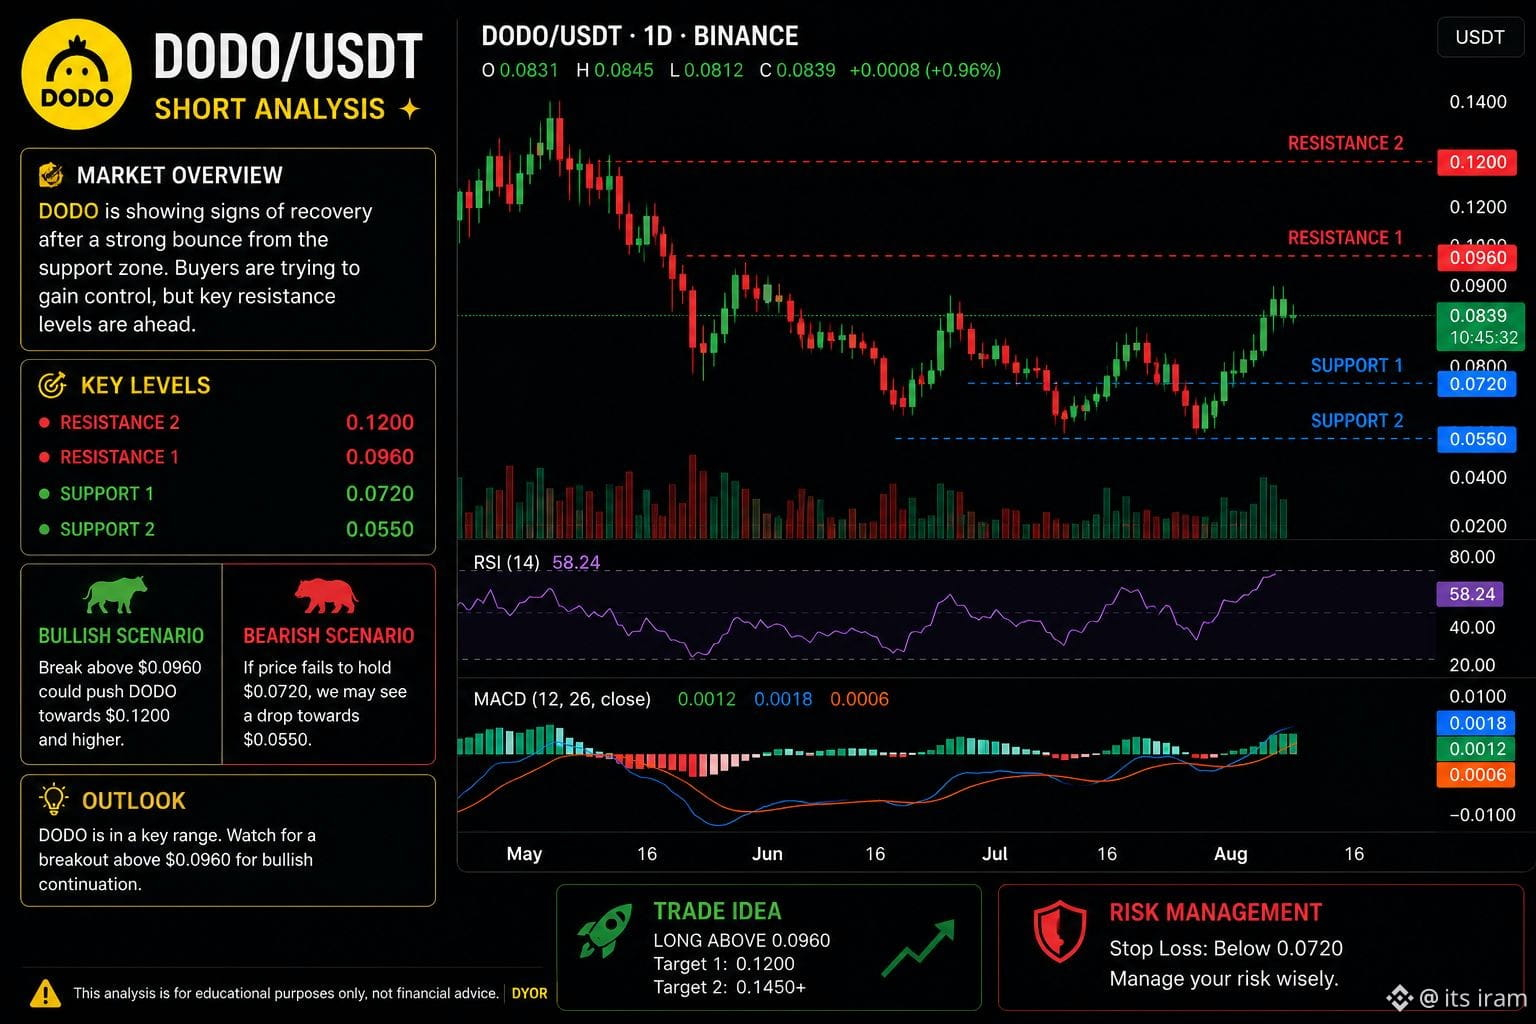Click the purple 58.24 RSI tag on the axis
Screen dimensions: 1536x1024
click(1472, 594)
